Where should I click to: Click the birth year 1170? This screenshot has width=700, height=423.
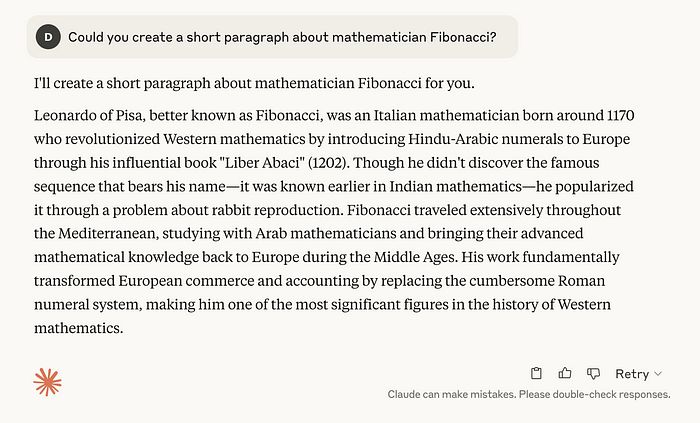click(x=621, y=116)
